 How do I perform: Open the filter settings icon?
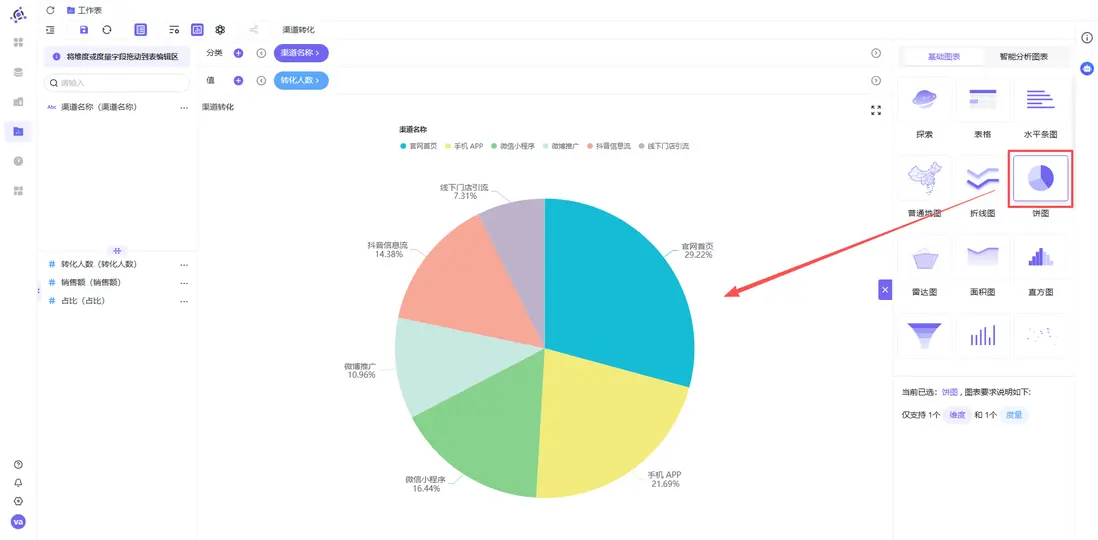coord(174,30)
